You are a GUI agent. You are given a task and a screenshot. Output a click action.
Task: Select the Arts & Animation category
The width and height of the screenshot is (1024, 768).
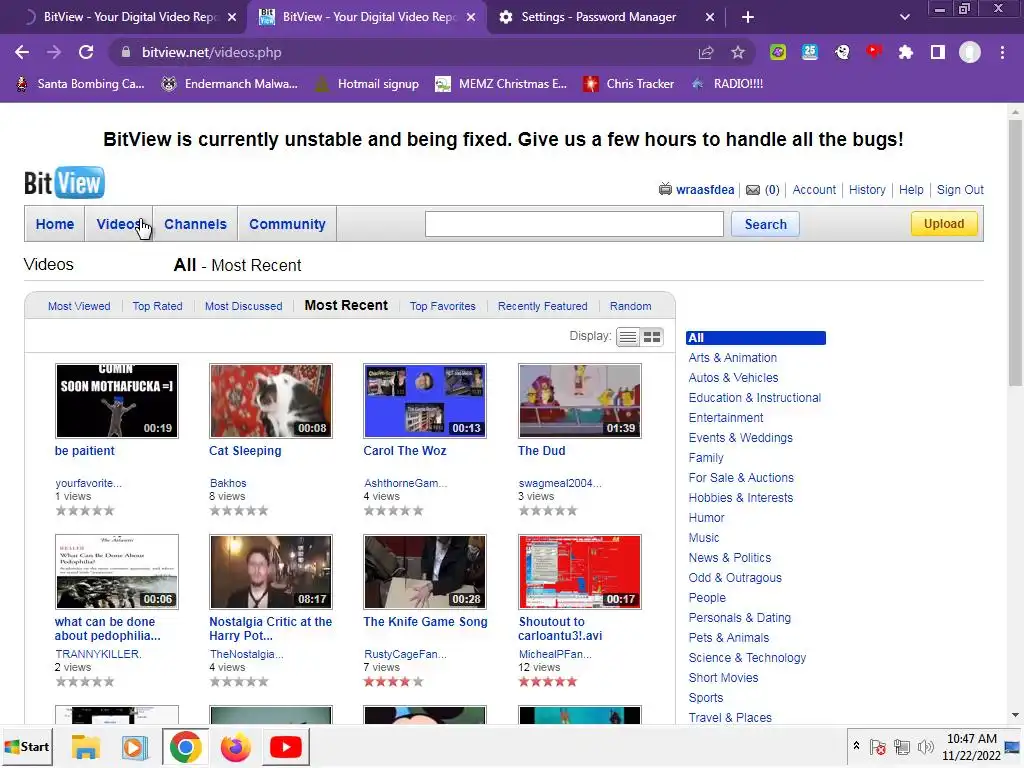click(733, 358)
